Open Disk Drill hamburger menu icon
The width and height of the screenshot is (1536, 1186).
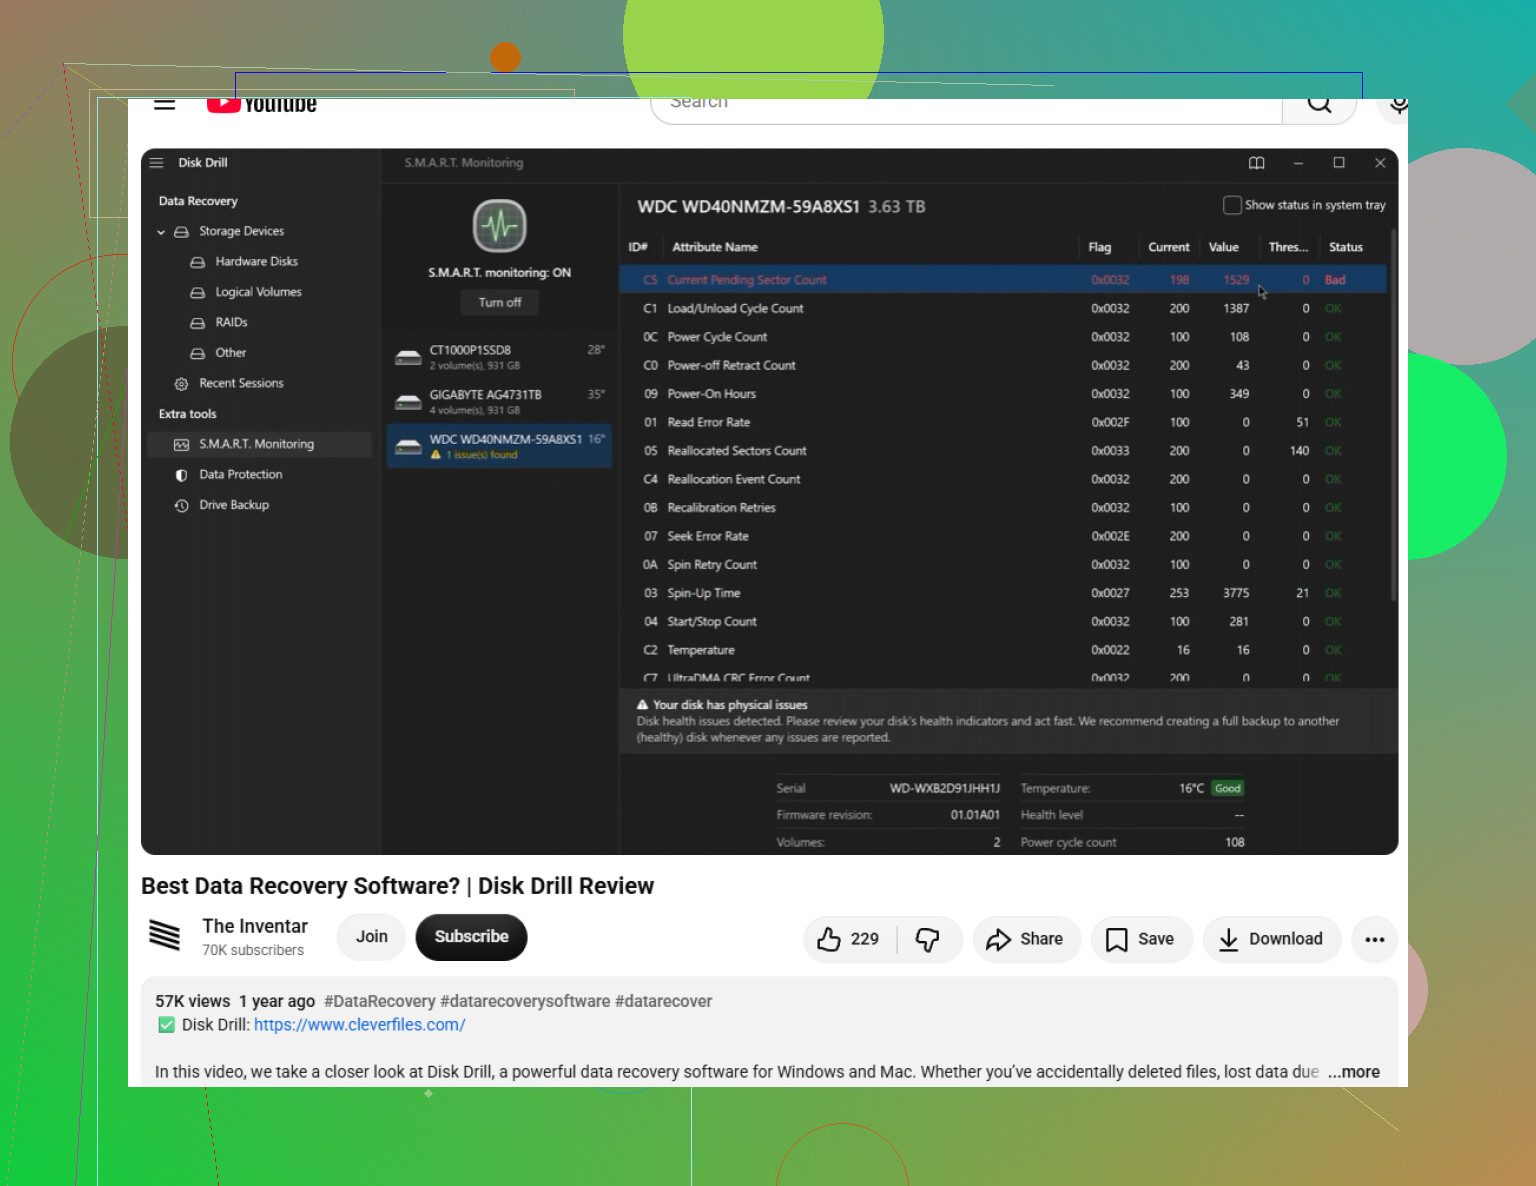coord(157,163)
